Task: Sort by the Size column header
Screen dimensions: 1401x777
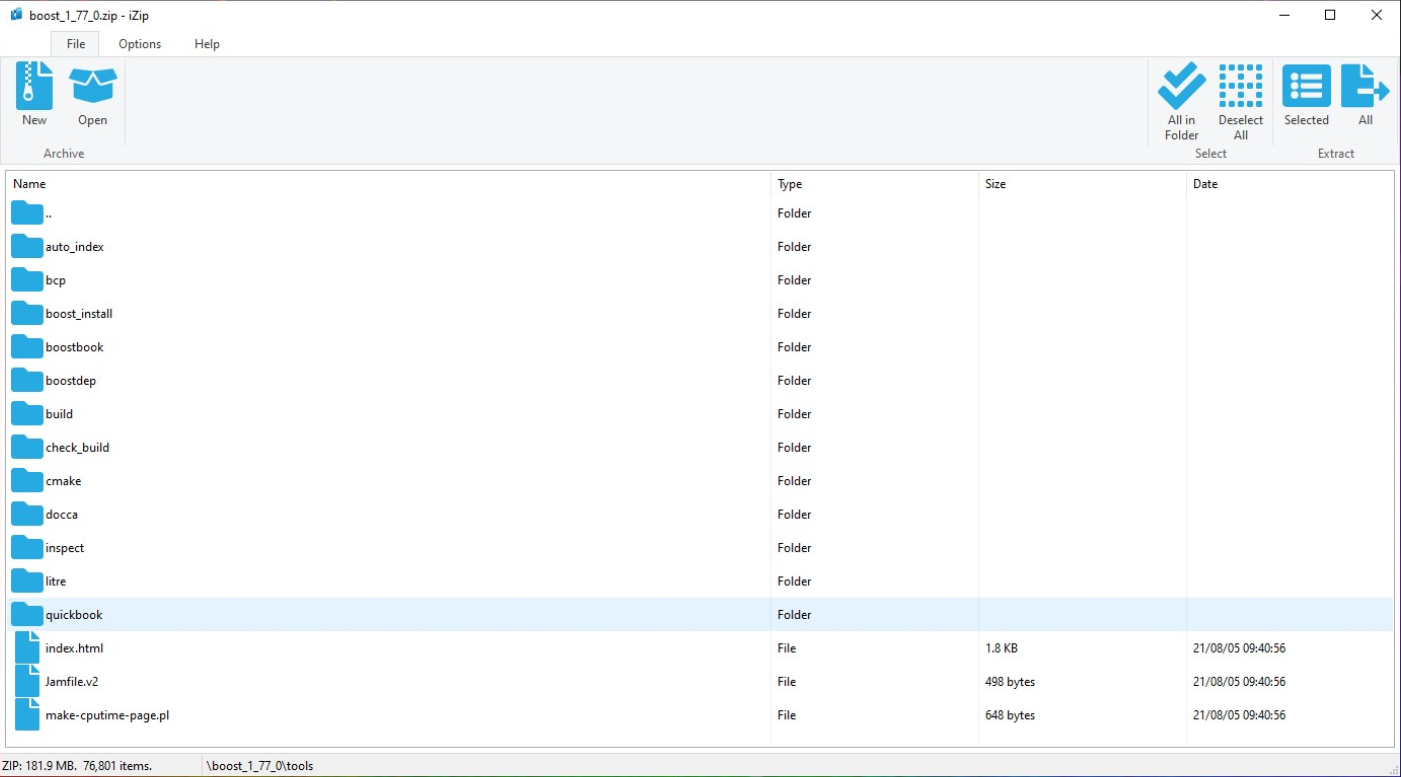Action: point(1083,184)
